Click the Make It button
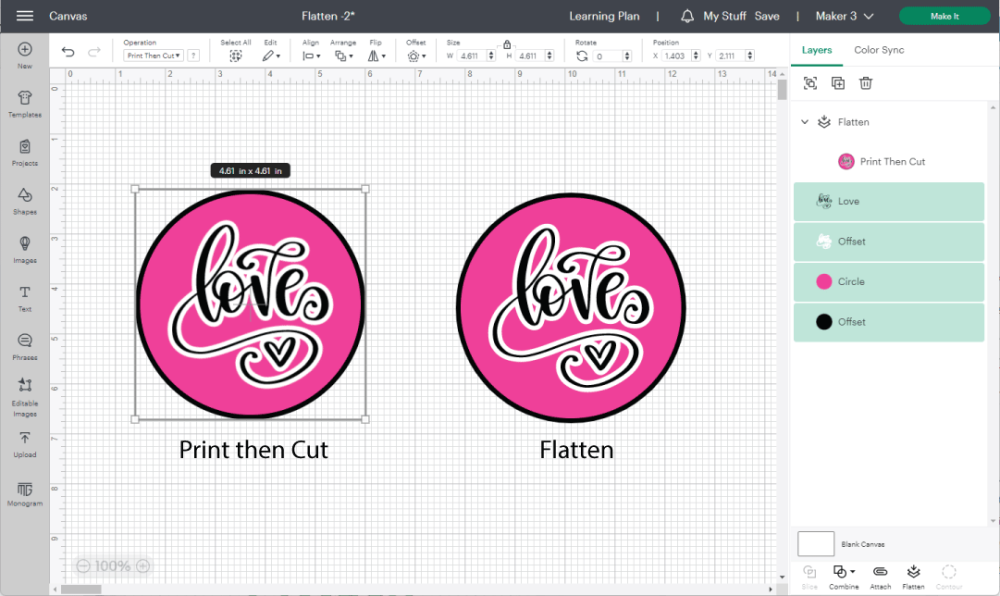This screenshot has width=1000, height=596. point(945,16)
